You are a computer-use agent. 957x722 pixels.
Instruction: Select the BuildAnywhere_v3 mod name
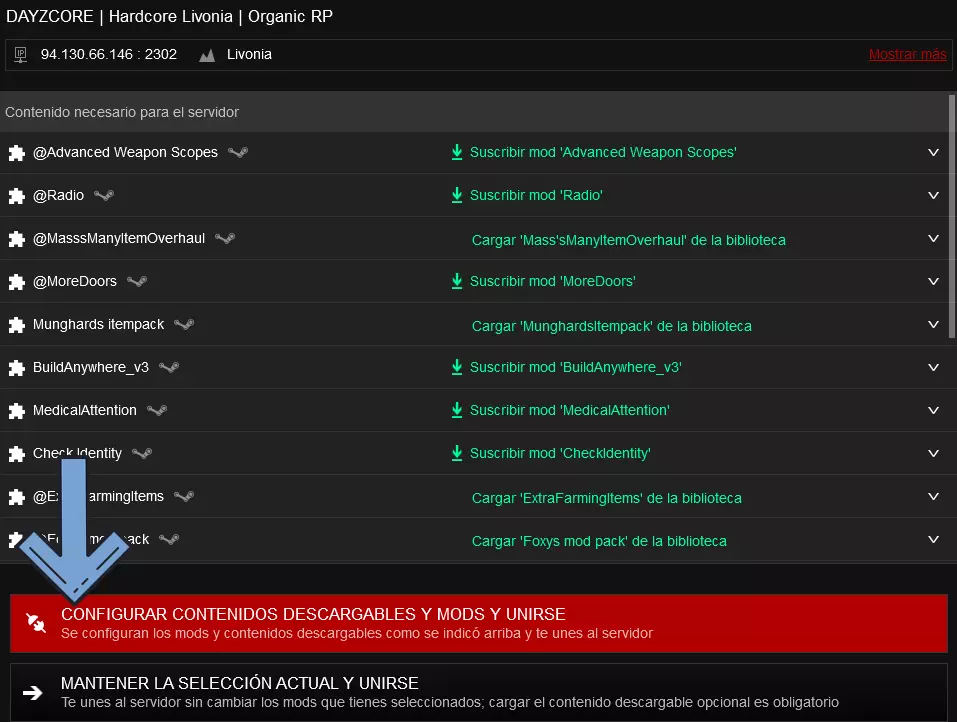tap(91, 367)
